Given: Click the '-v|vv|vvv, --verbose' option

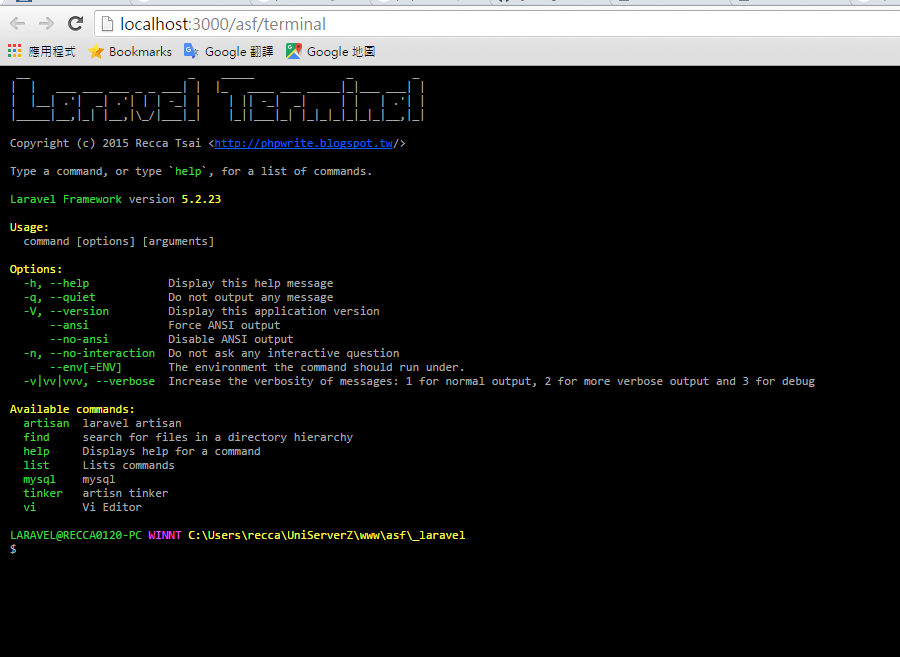Looking at the screenshot, I should [x=89, y=381].
